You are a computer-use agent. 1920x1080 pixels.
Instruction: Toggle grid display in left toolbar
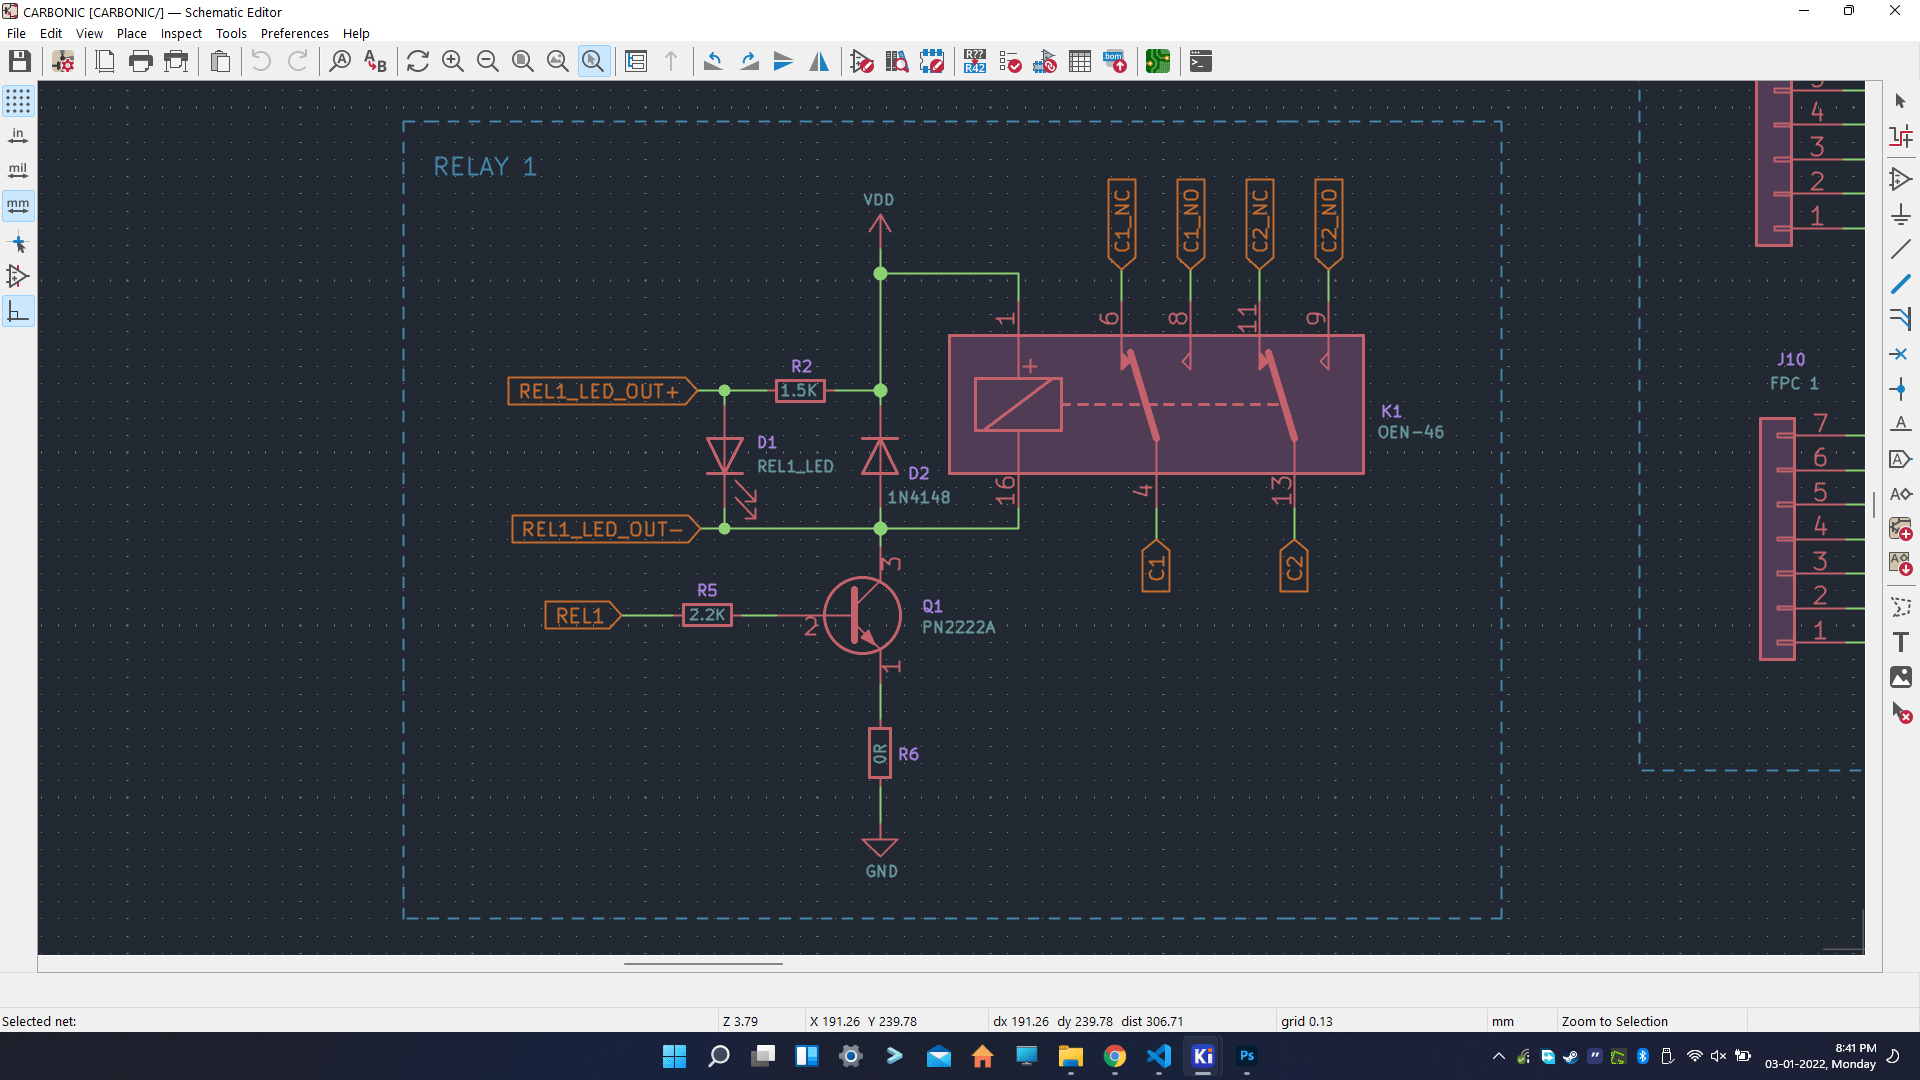[18, 101]
